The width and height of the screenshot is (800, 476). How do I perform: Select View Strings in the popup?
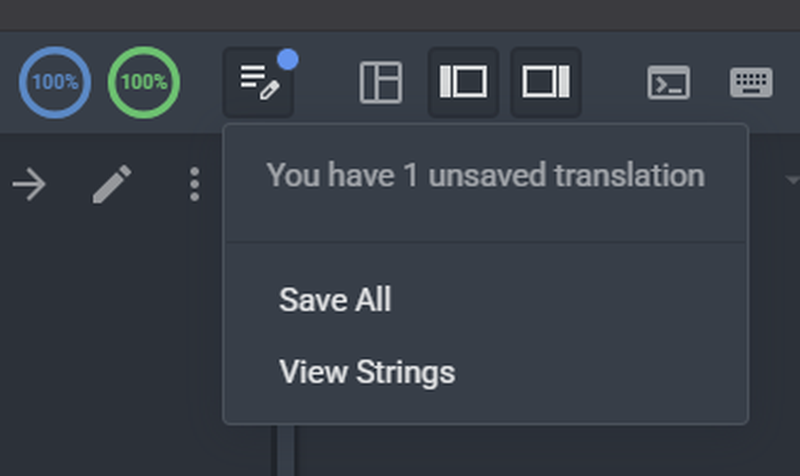click(367, 372)
